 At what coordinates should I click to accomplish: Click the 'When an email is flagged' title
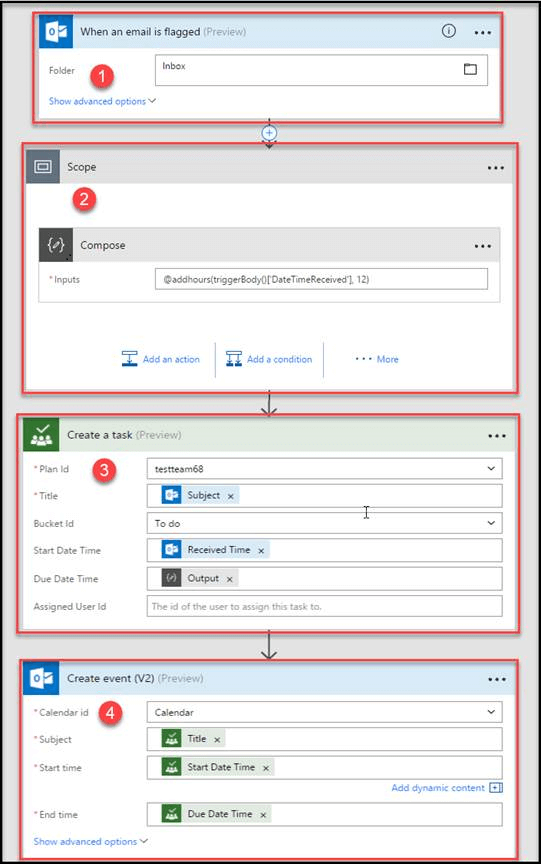140,32
